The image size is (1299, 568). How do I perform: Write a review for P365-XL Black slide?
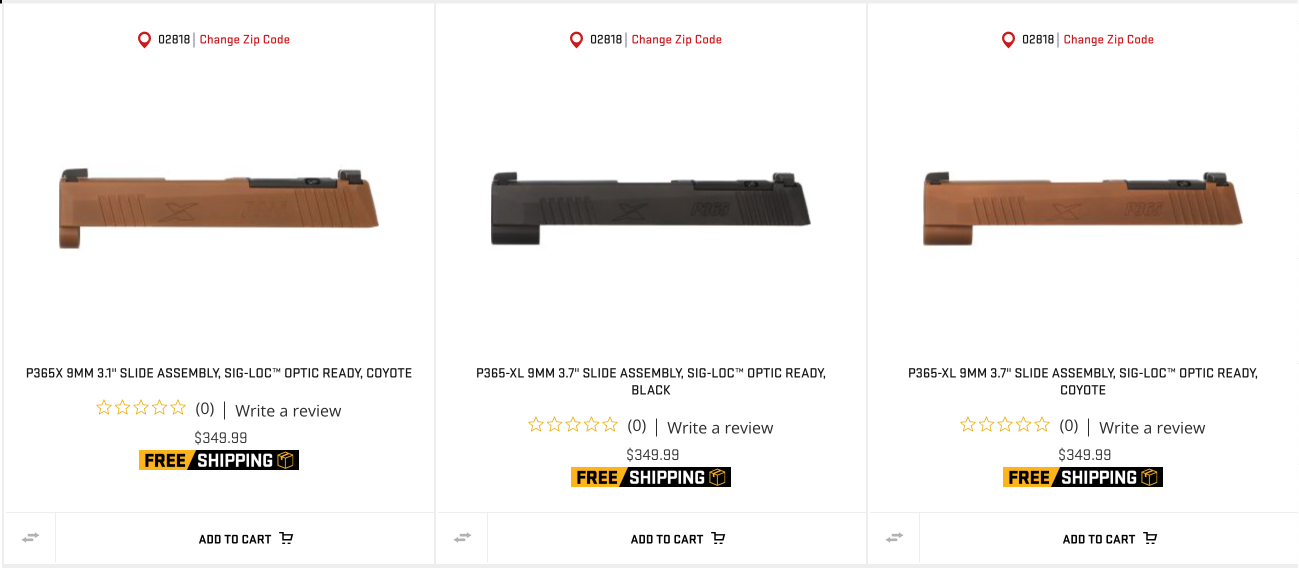tap(720, 428)
